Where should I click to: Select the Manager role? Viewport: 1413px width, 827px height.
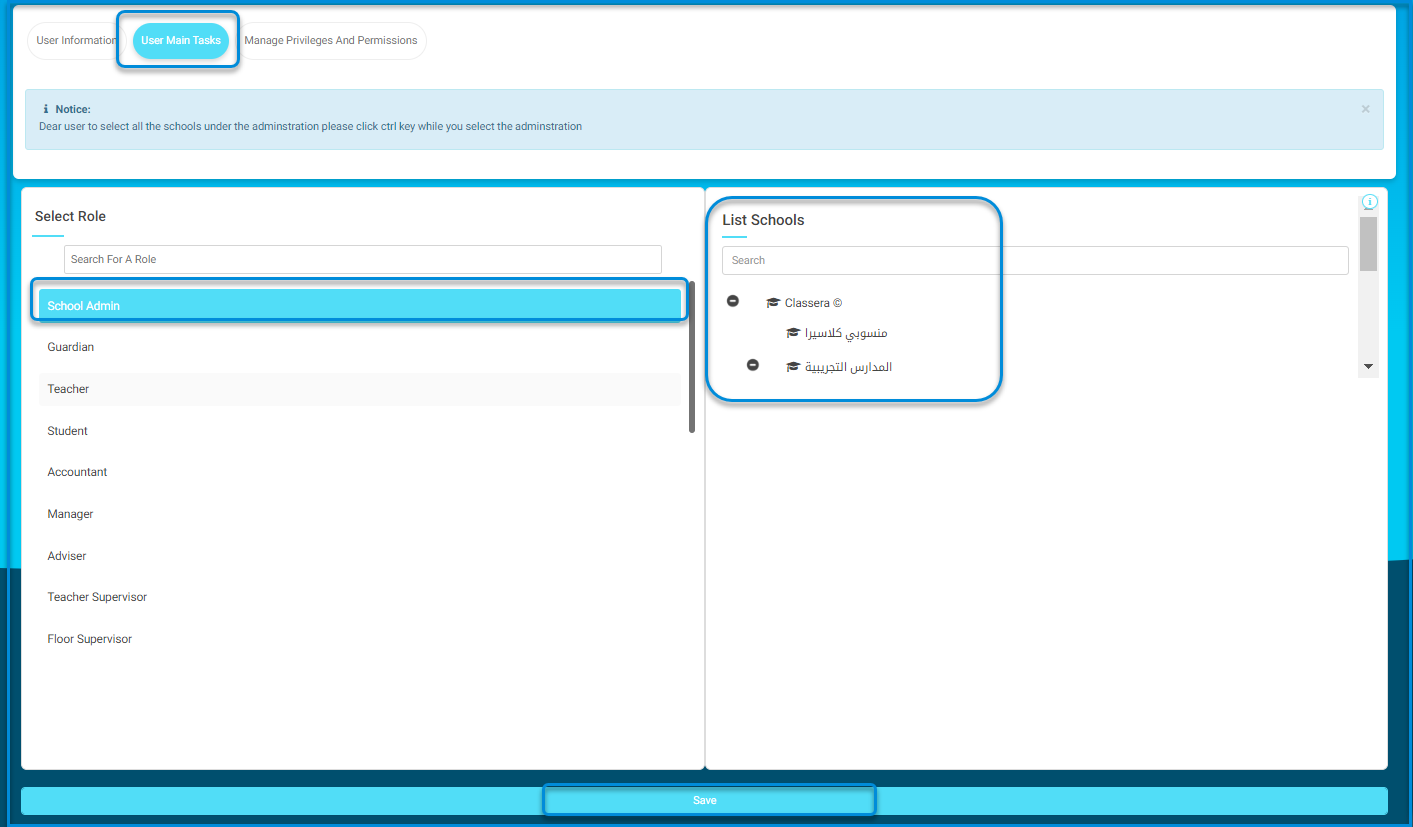pos(360,514)
